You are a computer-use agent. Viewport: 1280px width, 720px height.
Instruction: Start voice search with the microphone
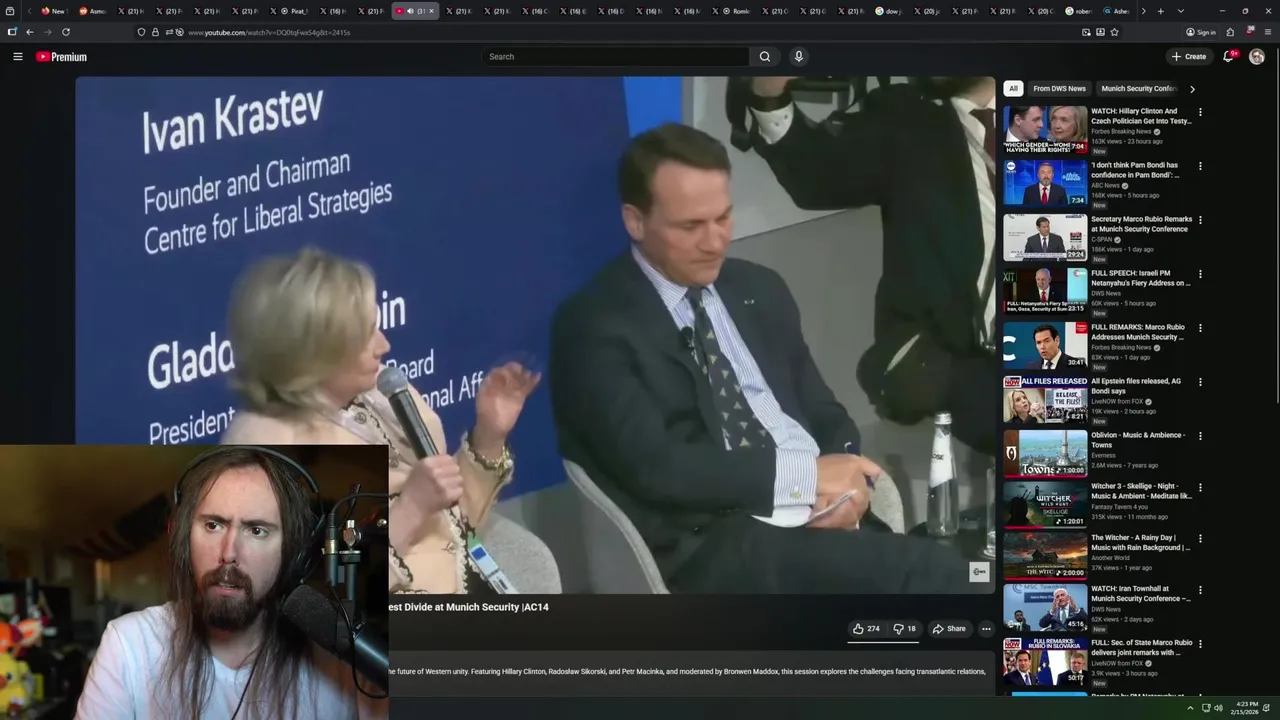[798, 57]
